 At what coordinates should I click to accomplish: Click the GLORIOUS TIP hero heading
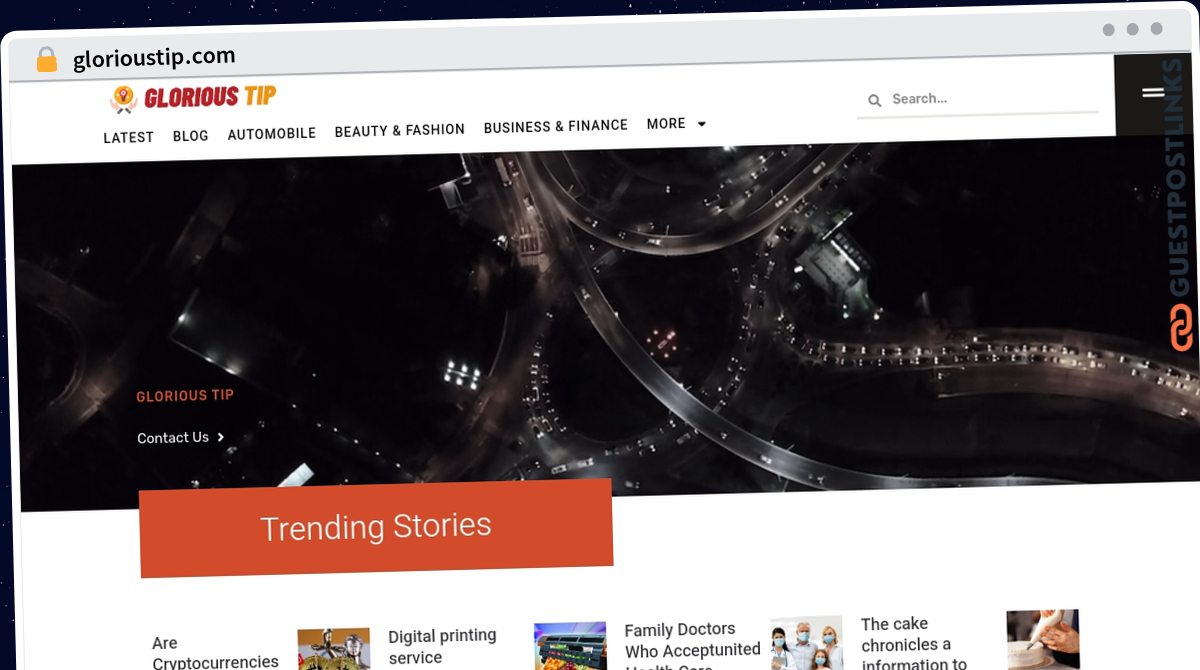[x=185, y=396]
